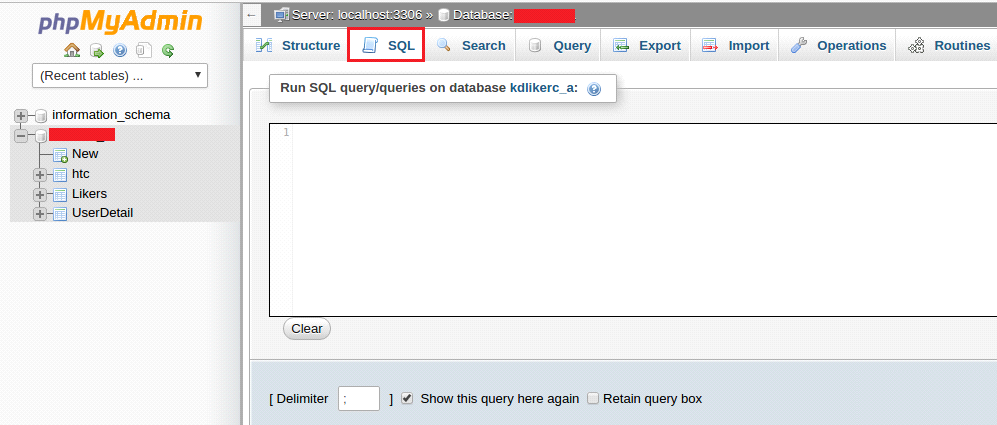
Task: Expand the htc table node
Action: coord(40,174)
